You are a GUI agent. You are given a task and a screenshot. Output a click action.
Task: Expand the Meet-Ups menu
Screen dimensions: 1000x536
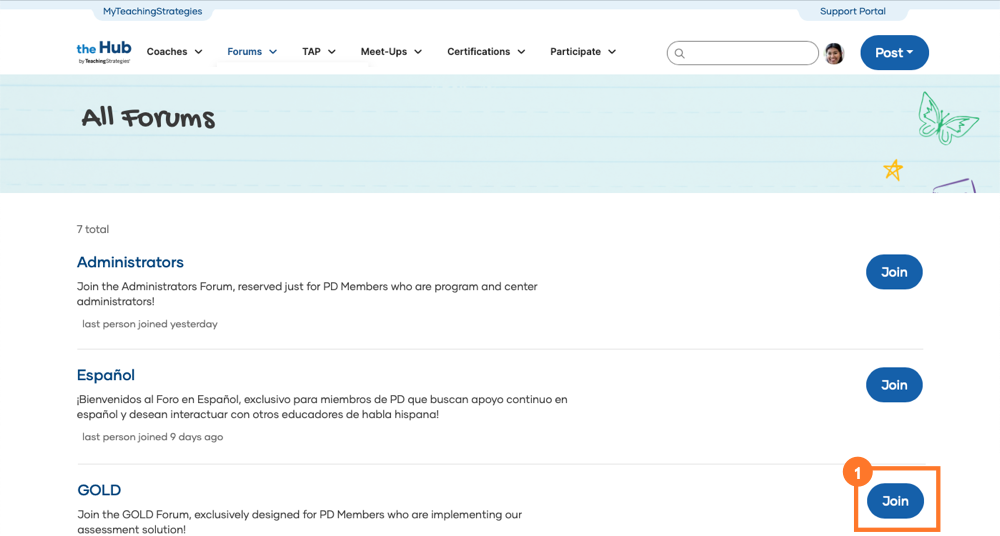coord(391,52)
